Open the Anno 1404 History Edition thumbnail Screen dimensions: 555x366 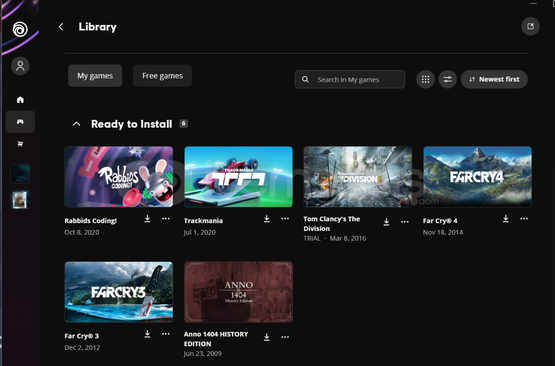tap(239, 292)
